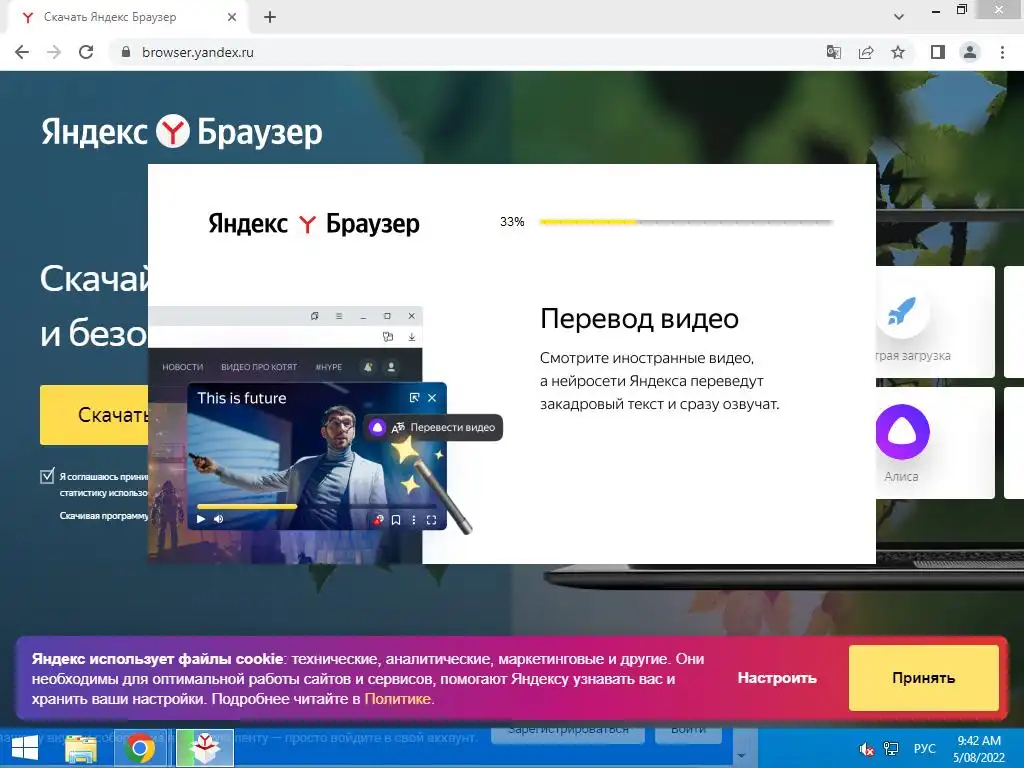Open the Windows Start menu
This screenshot has width=1024, height=768.
click(24, 748)
